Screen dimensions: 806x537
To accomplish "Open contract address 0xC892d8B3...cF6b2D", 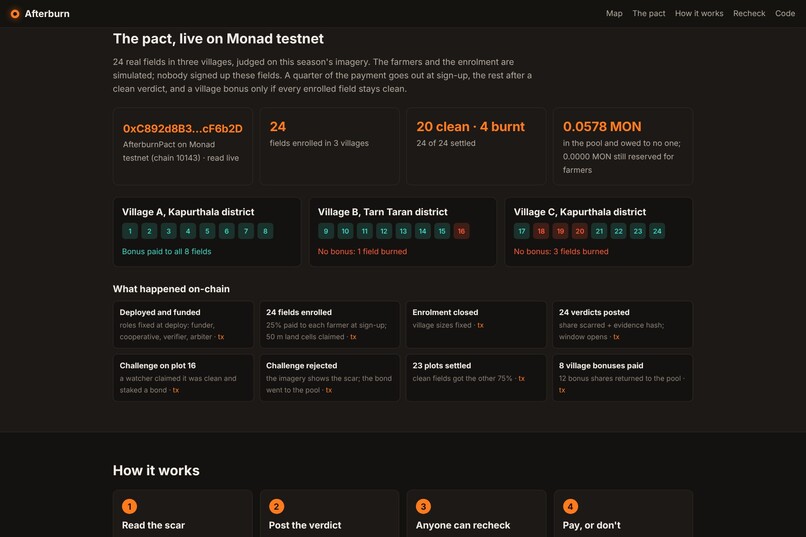I will click(182, 128).
